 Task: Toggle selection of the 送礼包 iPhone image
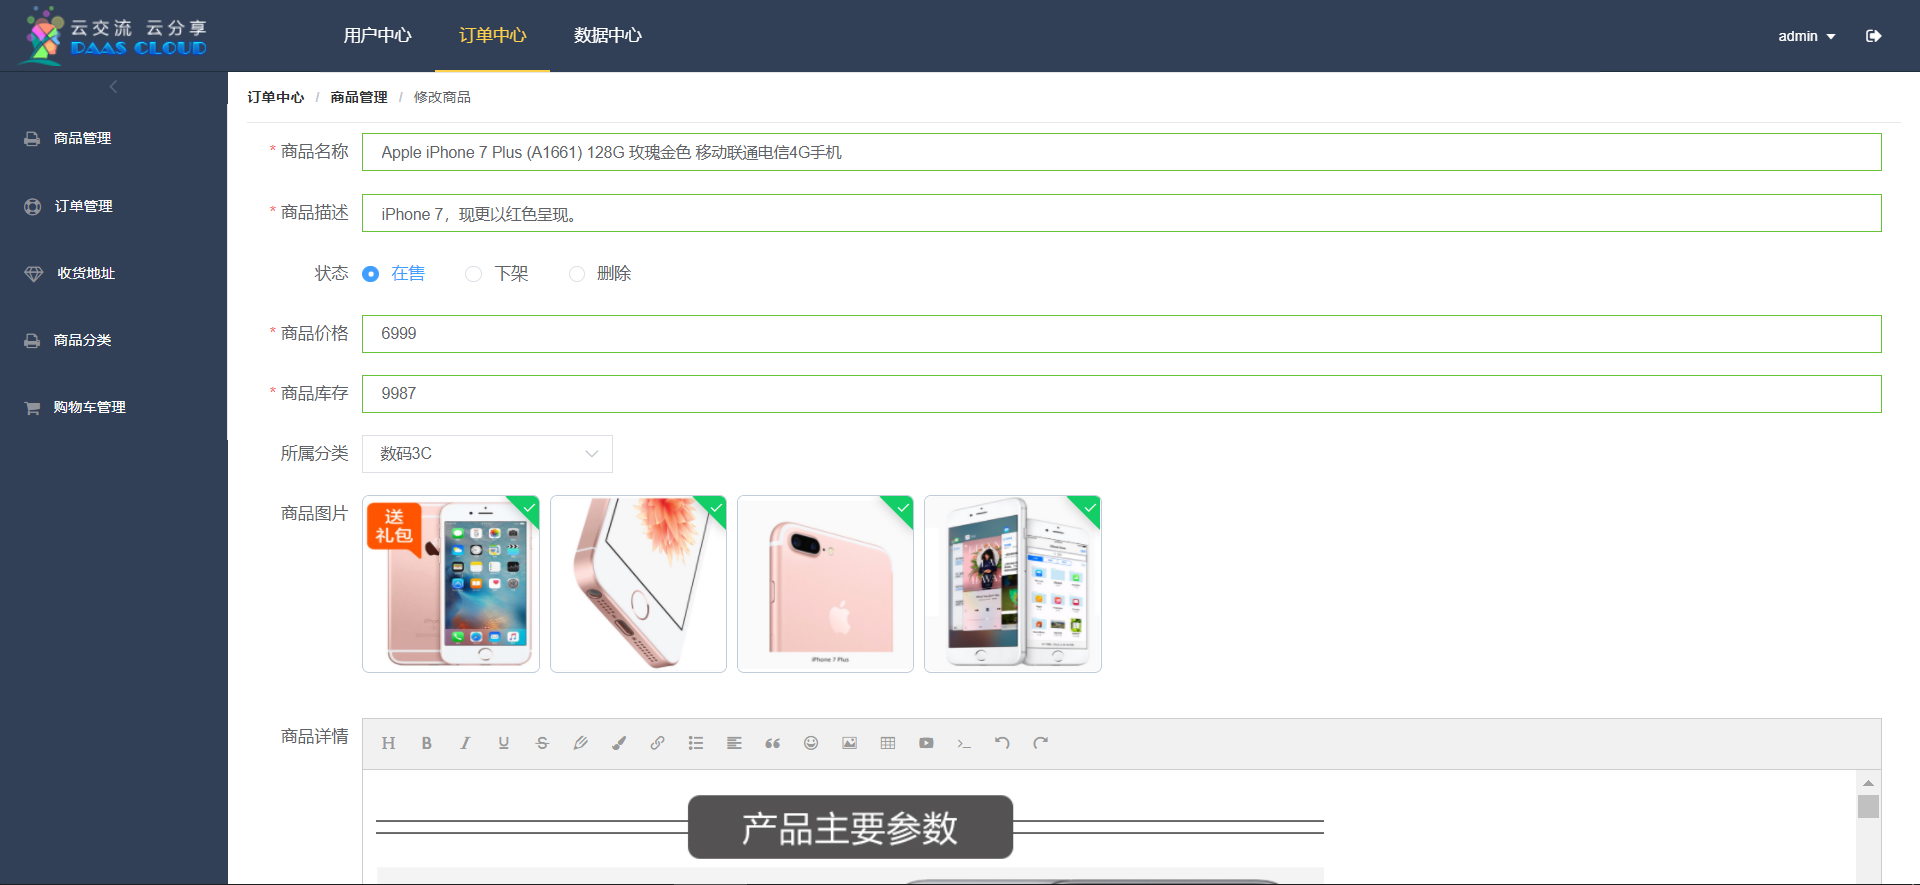451,584
